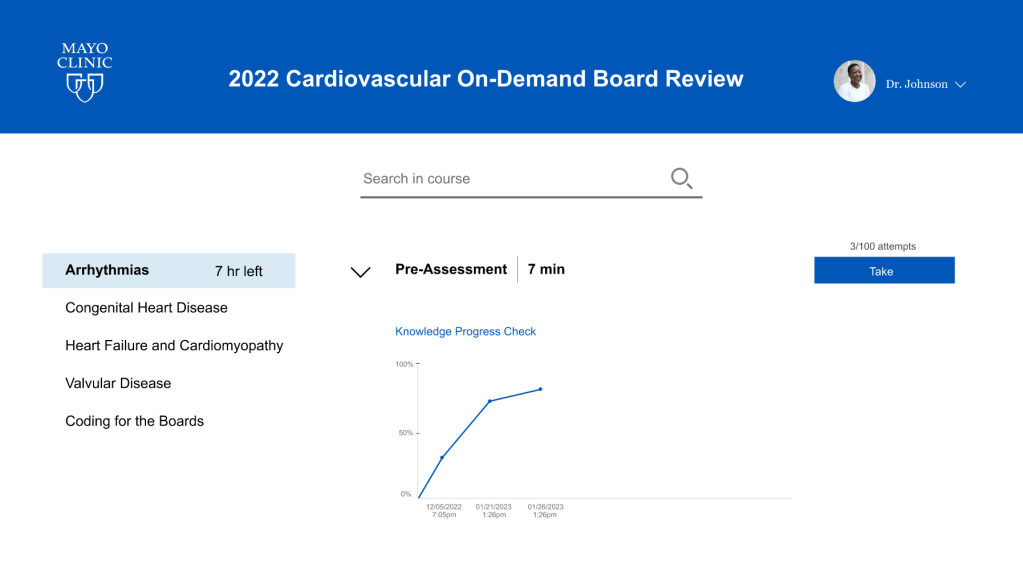
Task: Click the Dr. Johnson name label
Action: point(916,84)
